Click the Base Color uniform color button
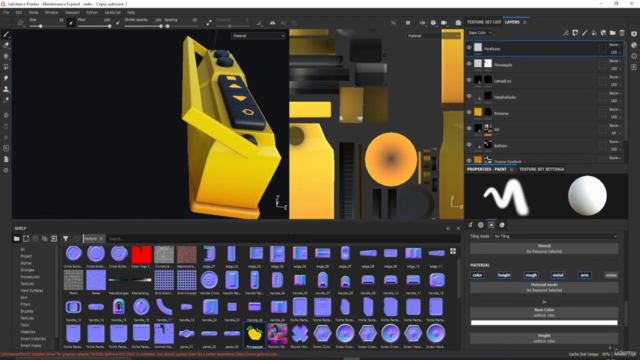The width and height of the screenshot is (640, 360). tap(544, 312)
